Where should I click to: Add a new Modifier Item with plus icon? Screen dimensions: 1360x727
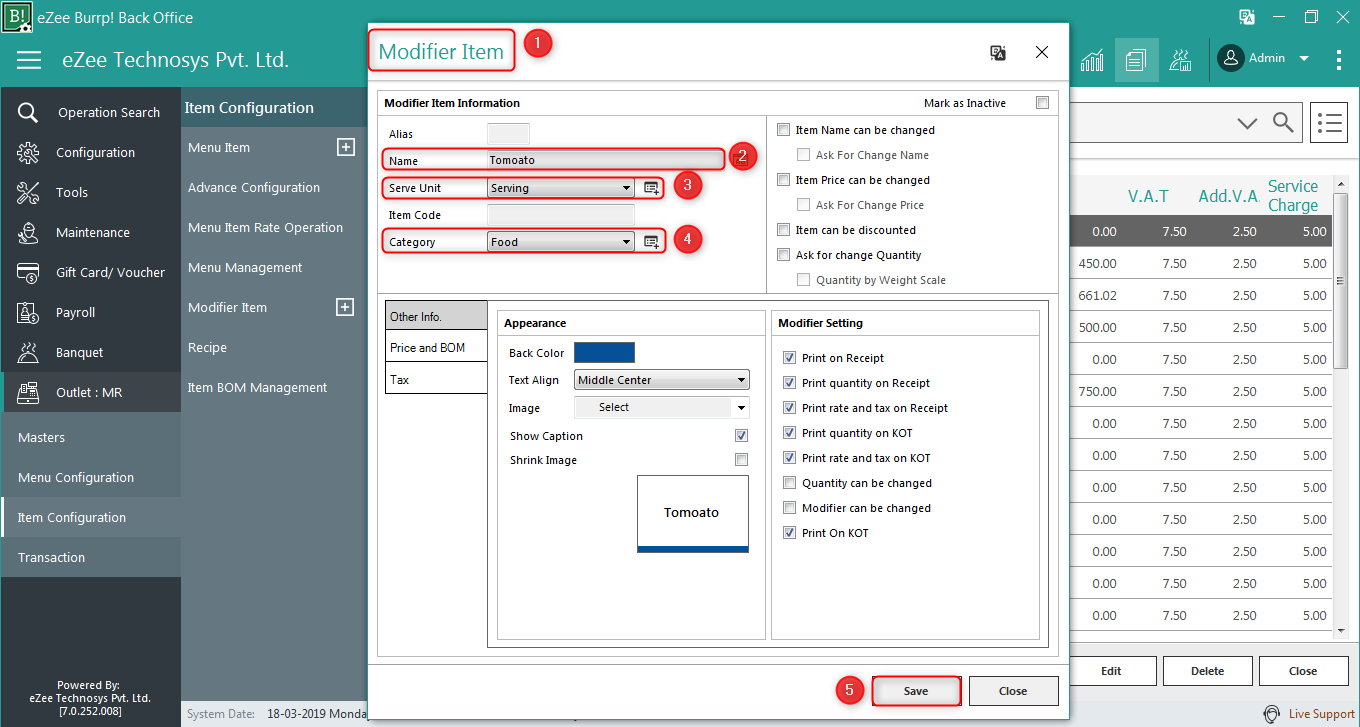345,307
